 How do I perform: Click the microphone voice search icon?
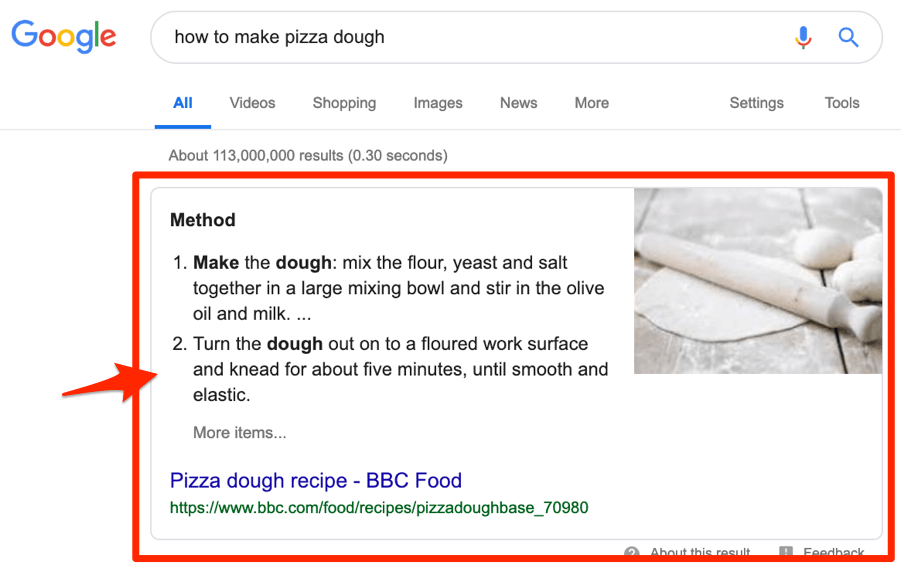click(803, 38)
